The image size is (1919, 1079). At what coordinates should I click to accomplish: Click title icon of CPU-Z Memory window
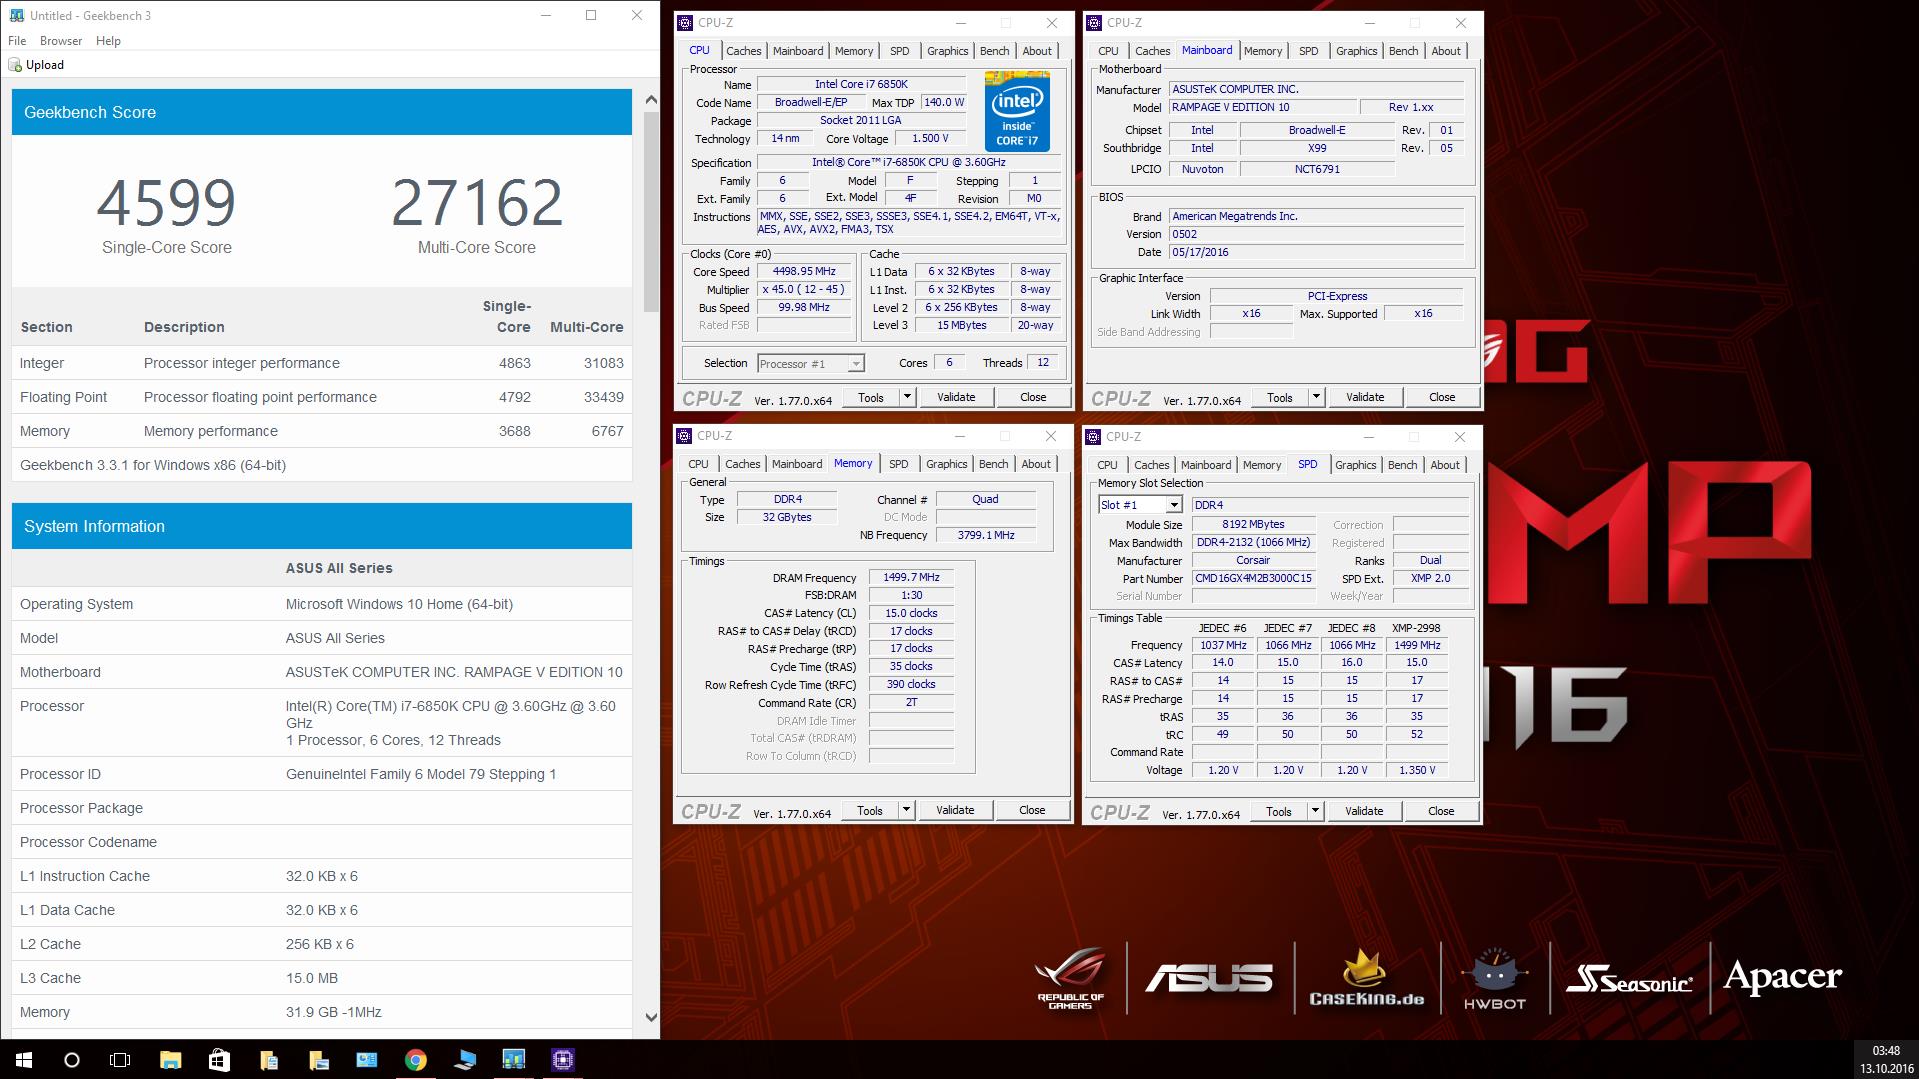[684, 436]
